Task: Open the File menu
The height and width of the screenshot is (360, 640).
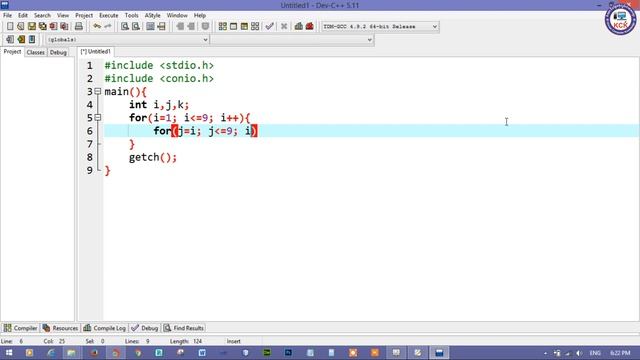Action: tap(7, 15)
